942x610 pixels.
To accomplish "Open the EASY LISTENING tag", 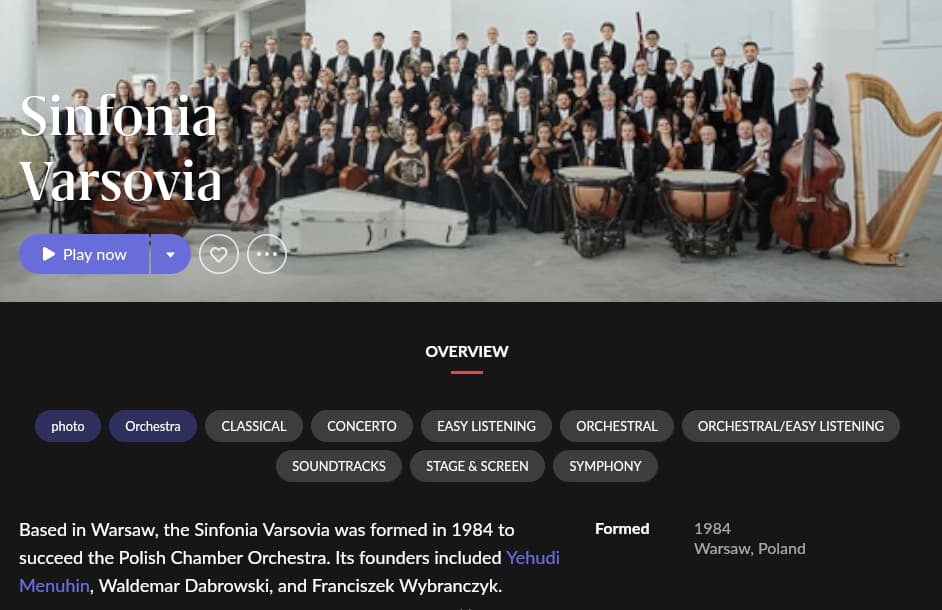I will tap(486, 426).
